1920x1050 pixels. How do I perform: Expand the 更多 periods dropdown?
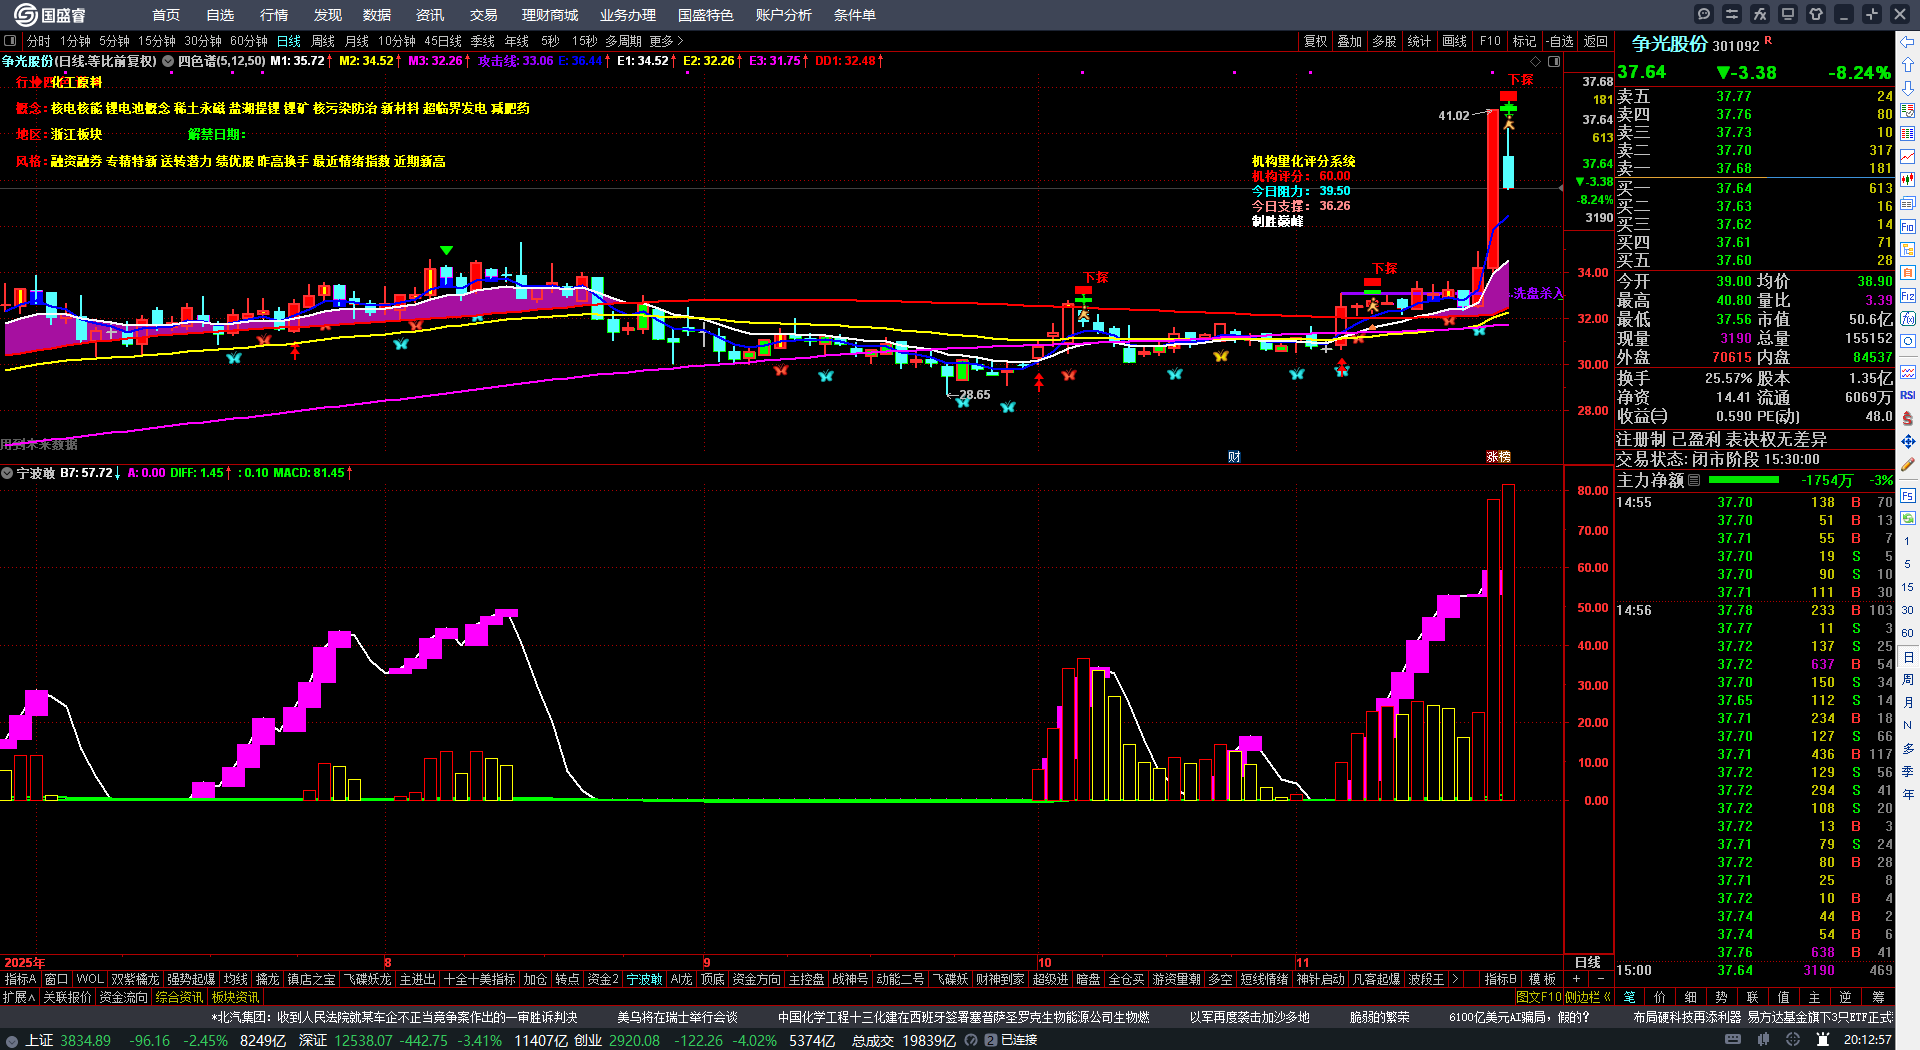(666, 41)
